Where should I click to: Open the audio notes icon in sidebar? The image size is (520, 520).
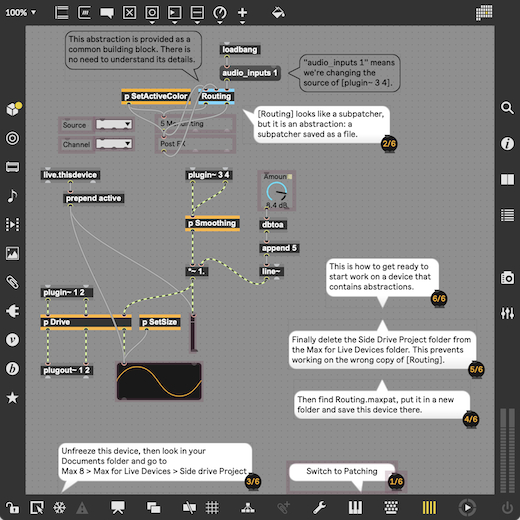click(12, 196)
